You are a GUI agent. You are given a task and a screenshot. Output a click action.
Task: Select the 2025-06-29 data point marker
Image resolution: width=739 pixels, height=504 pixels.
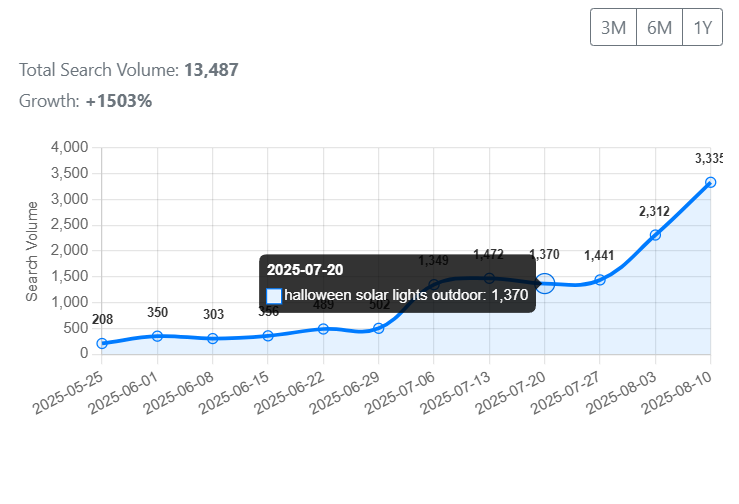379,328
